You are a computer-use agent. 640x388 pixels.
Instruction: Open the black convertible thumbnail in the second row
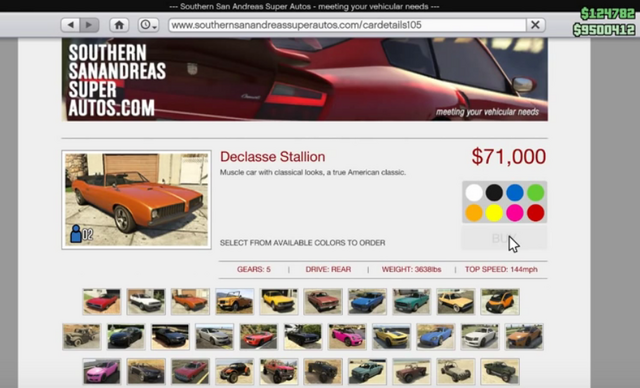(x=303, y=337)
